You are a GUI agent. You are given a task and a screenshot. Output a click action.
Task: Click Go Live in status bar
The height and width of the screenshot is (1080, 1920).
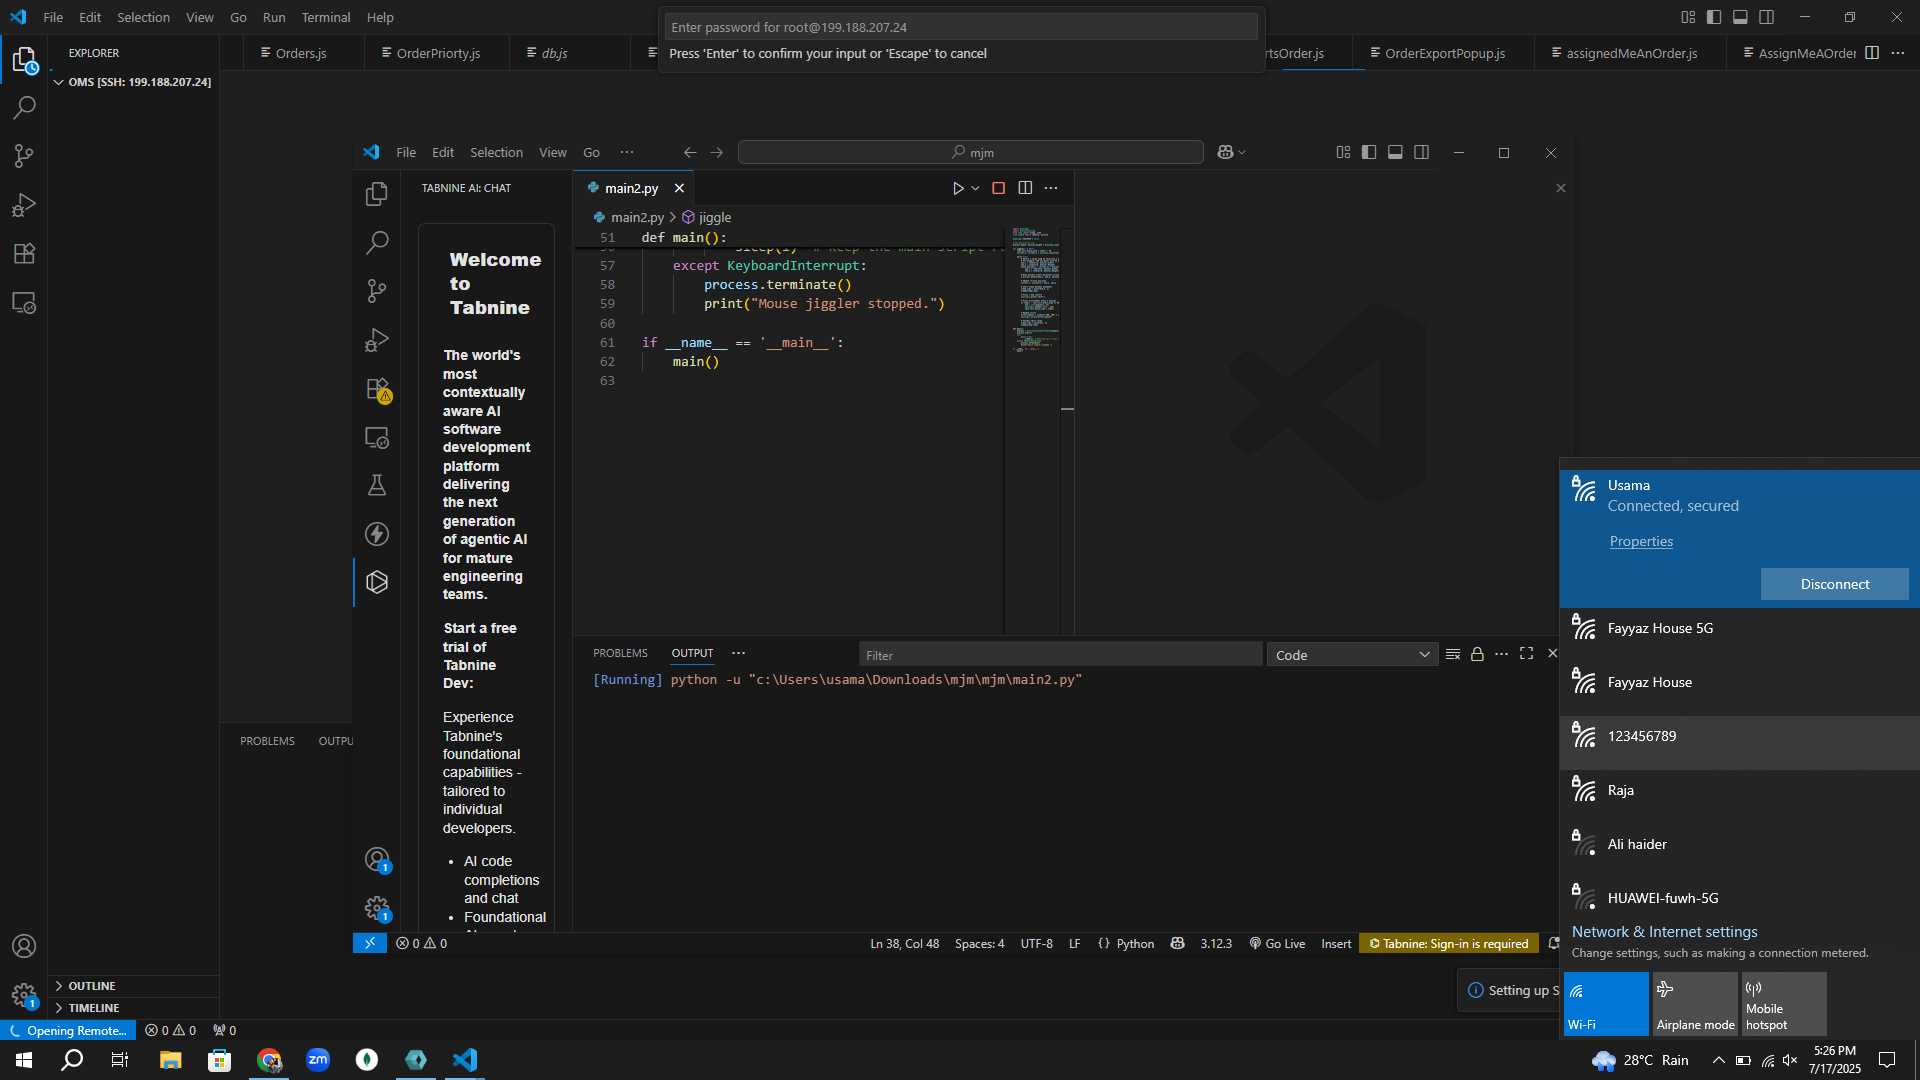click(1277, 943)
